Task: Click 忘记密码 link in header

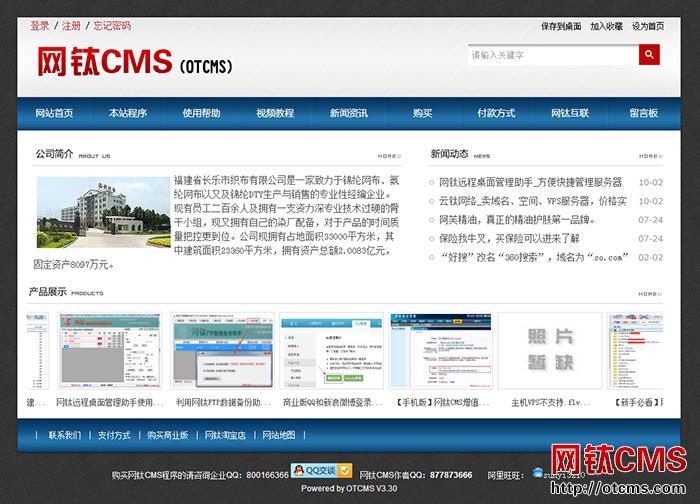Action: tap(112, 26)
